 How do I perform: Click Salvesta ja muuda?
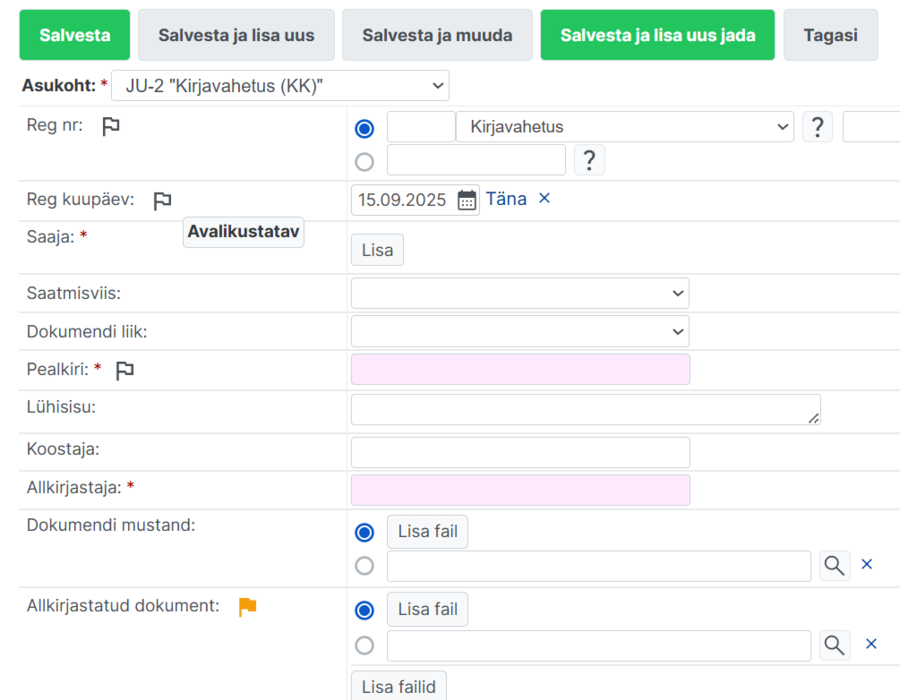[437, 35]
